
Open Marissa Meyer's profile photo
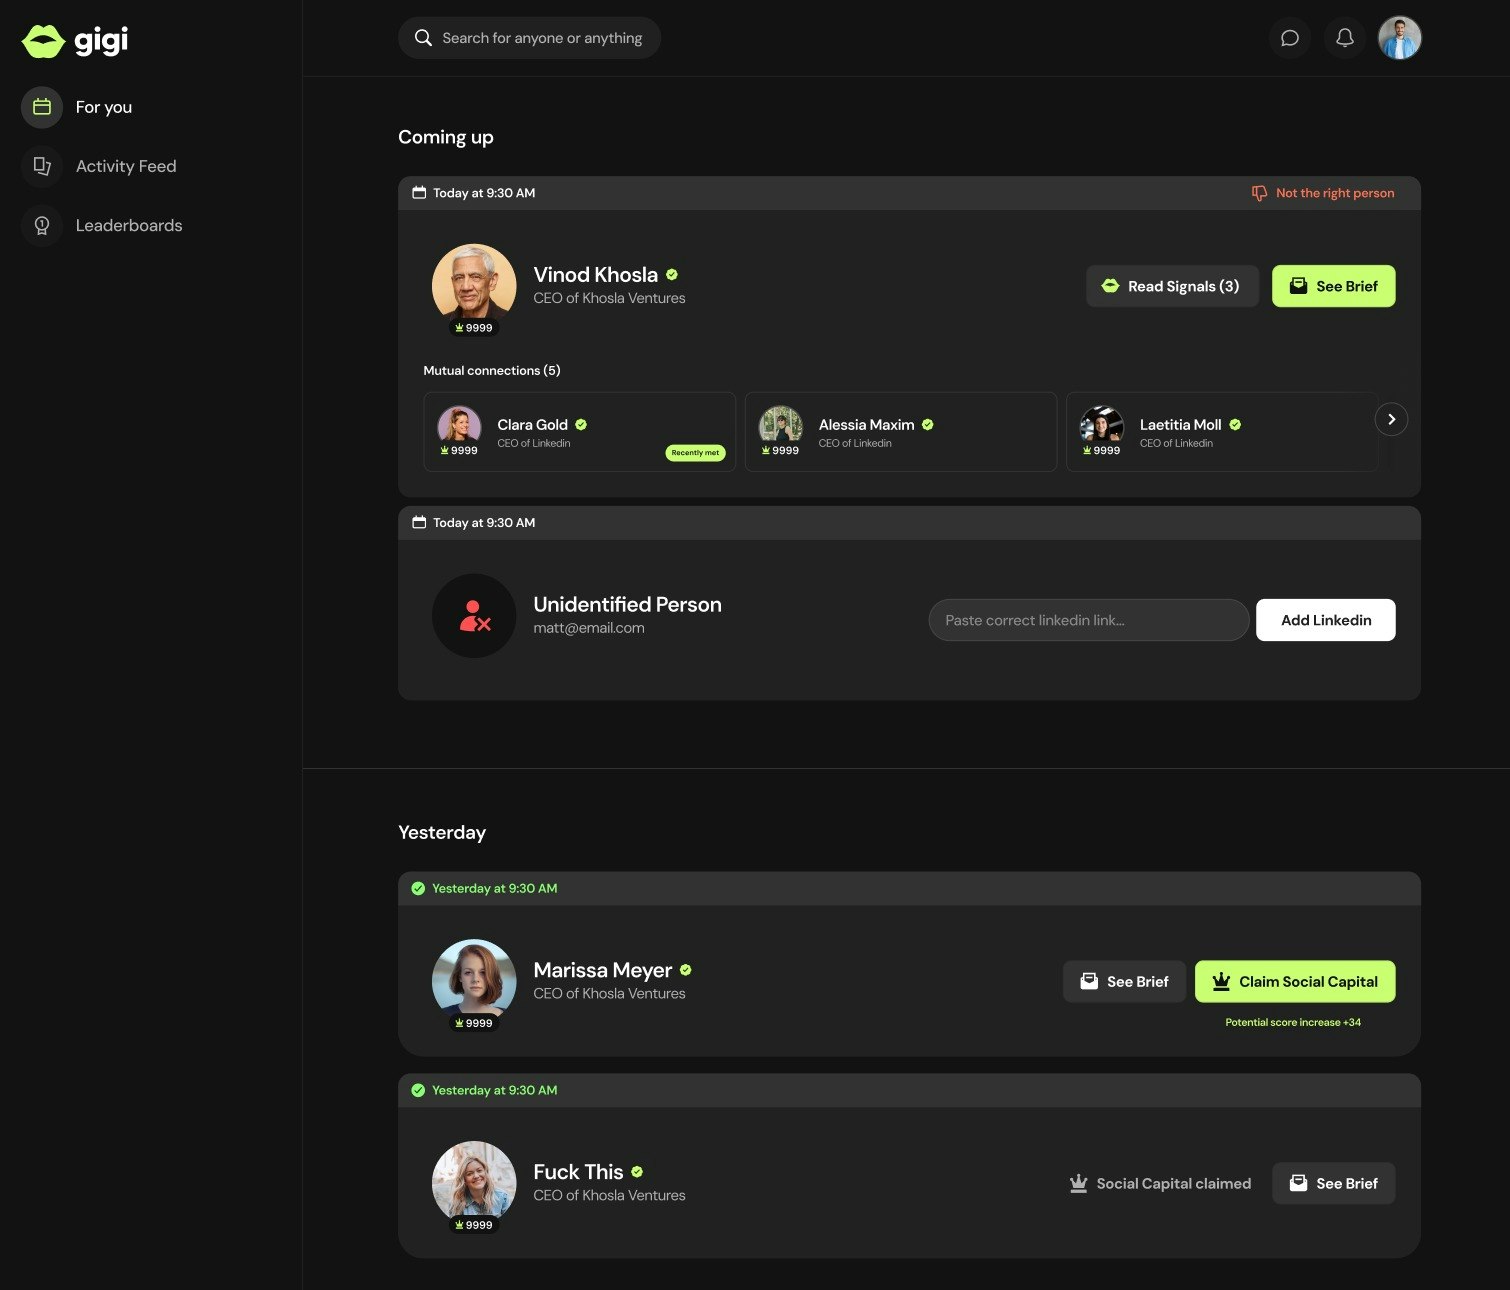tap(474, 981)
